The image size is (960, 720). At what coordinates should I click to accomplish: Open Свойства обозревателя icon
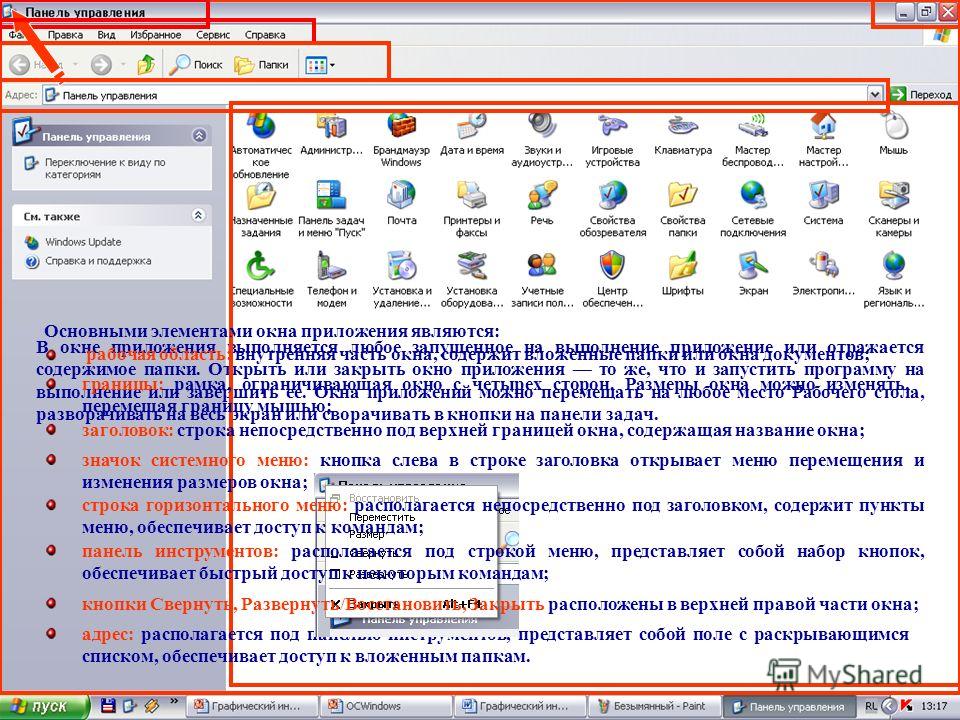(x=612, y=196)
